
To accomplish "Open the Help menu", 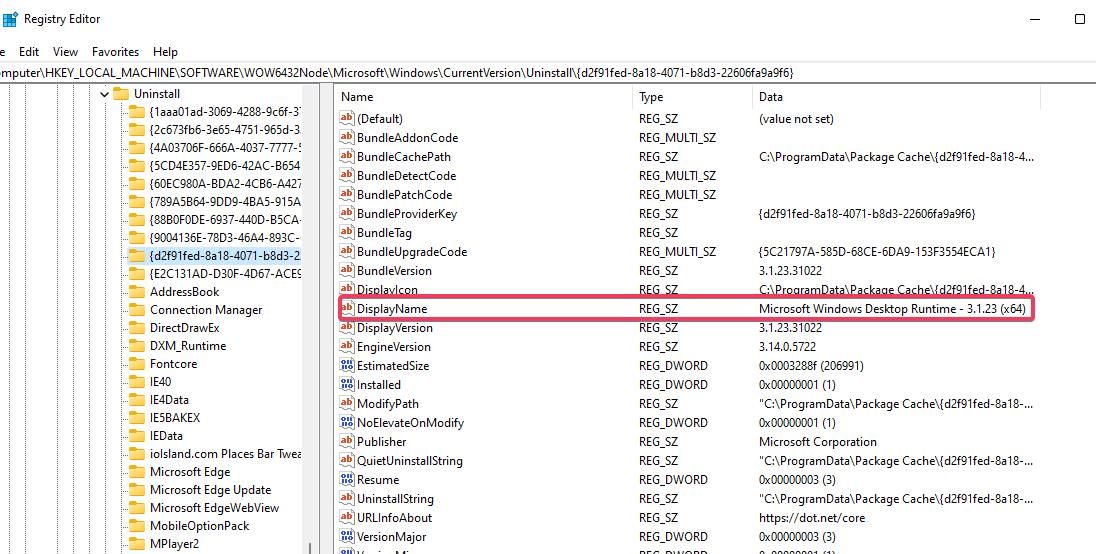I will (166, 52).
